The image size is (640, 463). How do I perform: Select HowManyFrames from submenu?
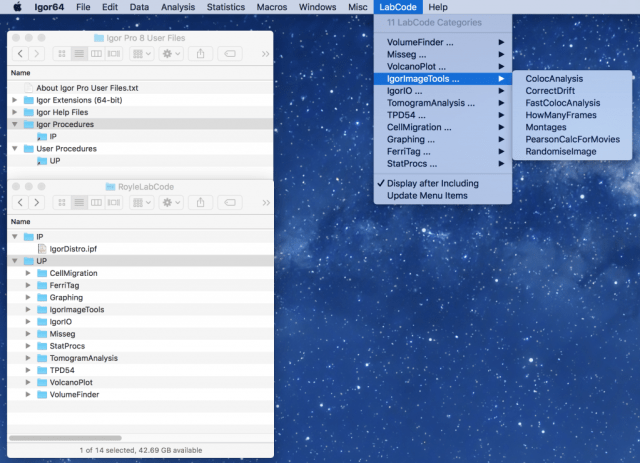572,115
